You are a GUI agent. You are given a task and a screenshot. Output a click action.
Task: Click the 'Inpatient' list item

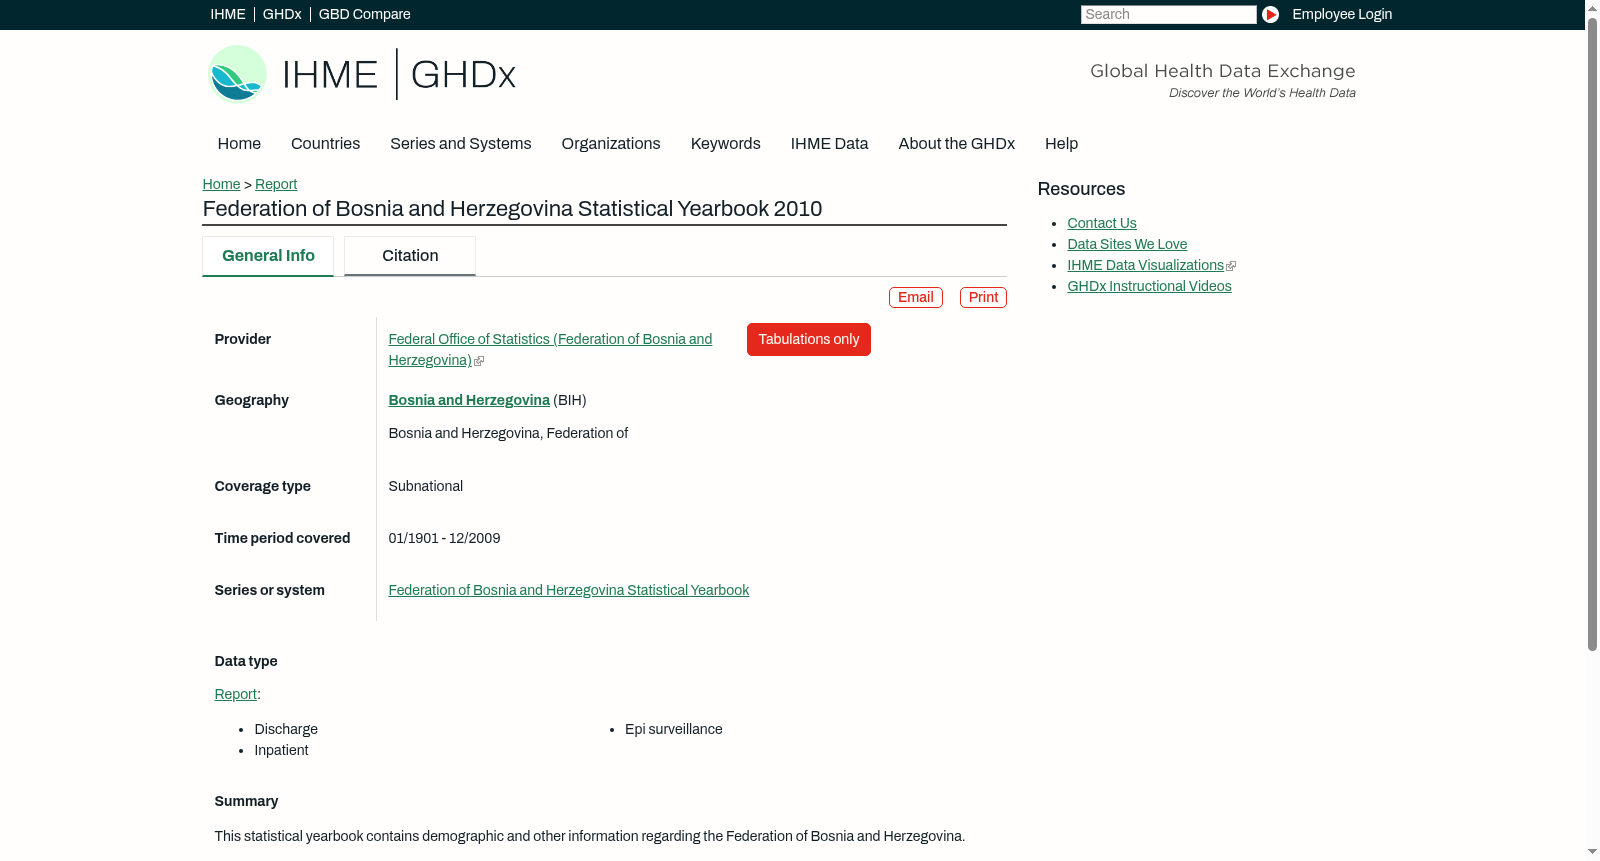tap(281, 751)
